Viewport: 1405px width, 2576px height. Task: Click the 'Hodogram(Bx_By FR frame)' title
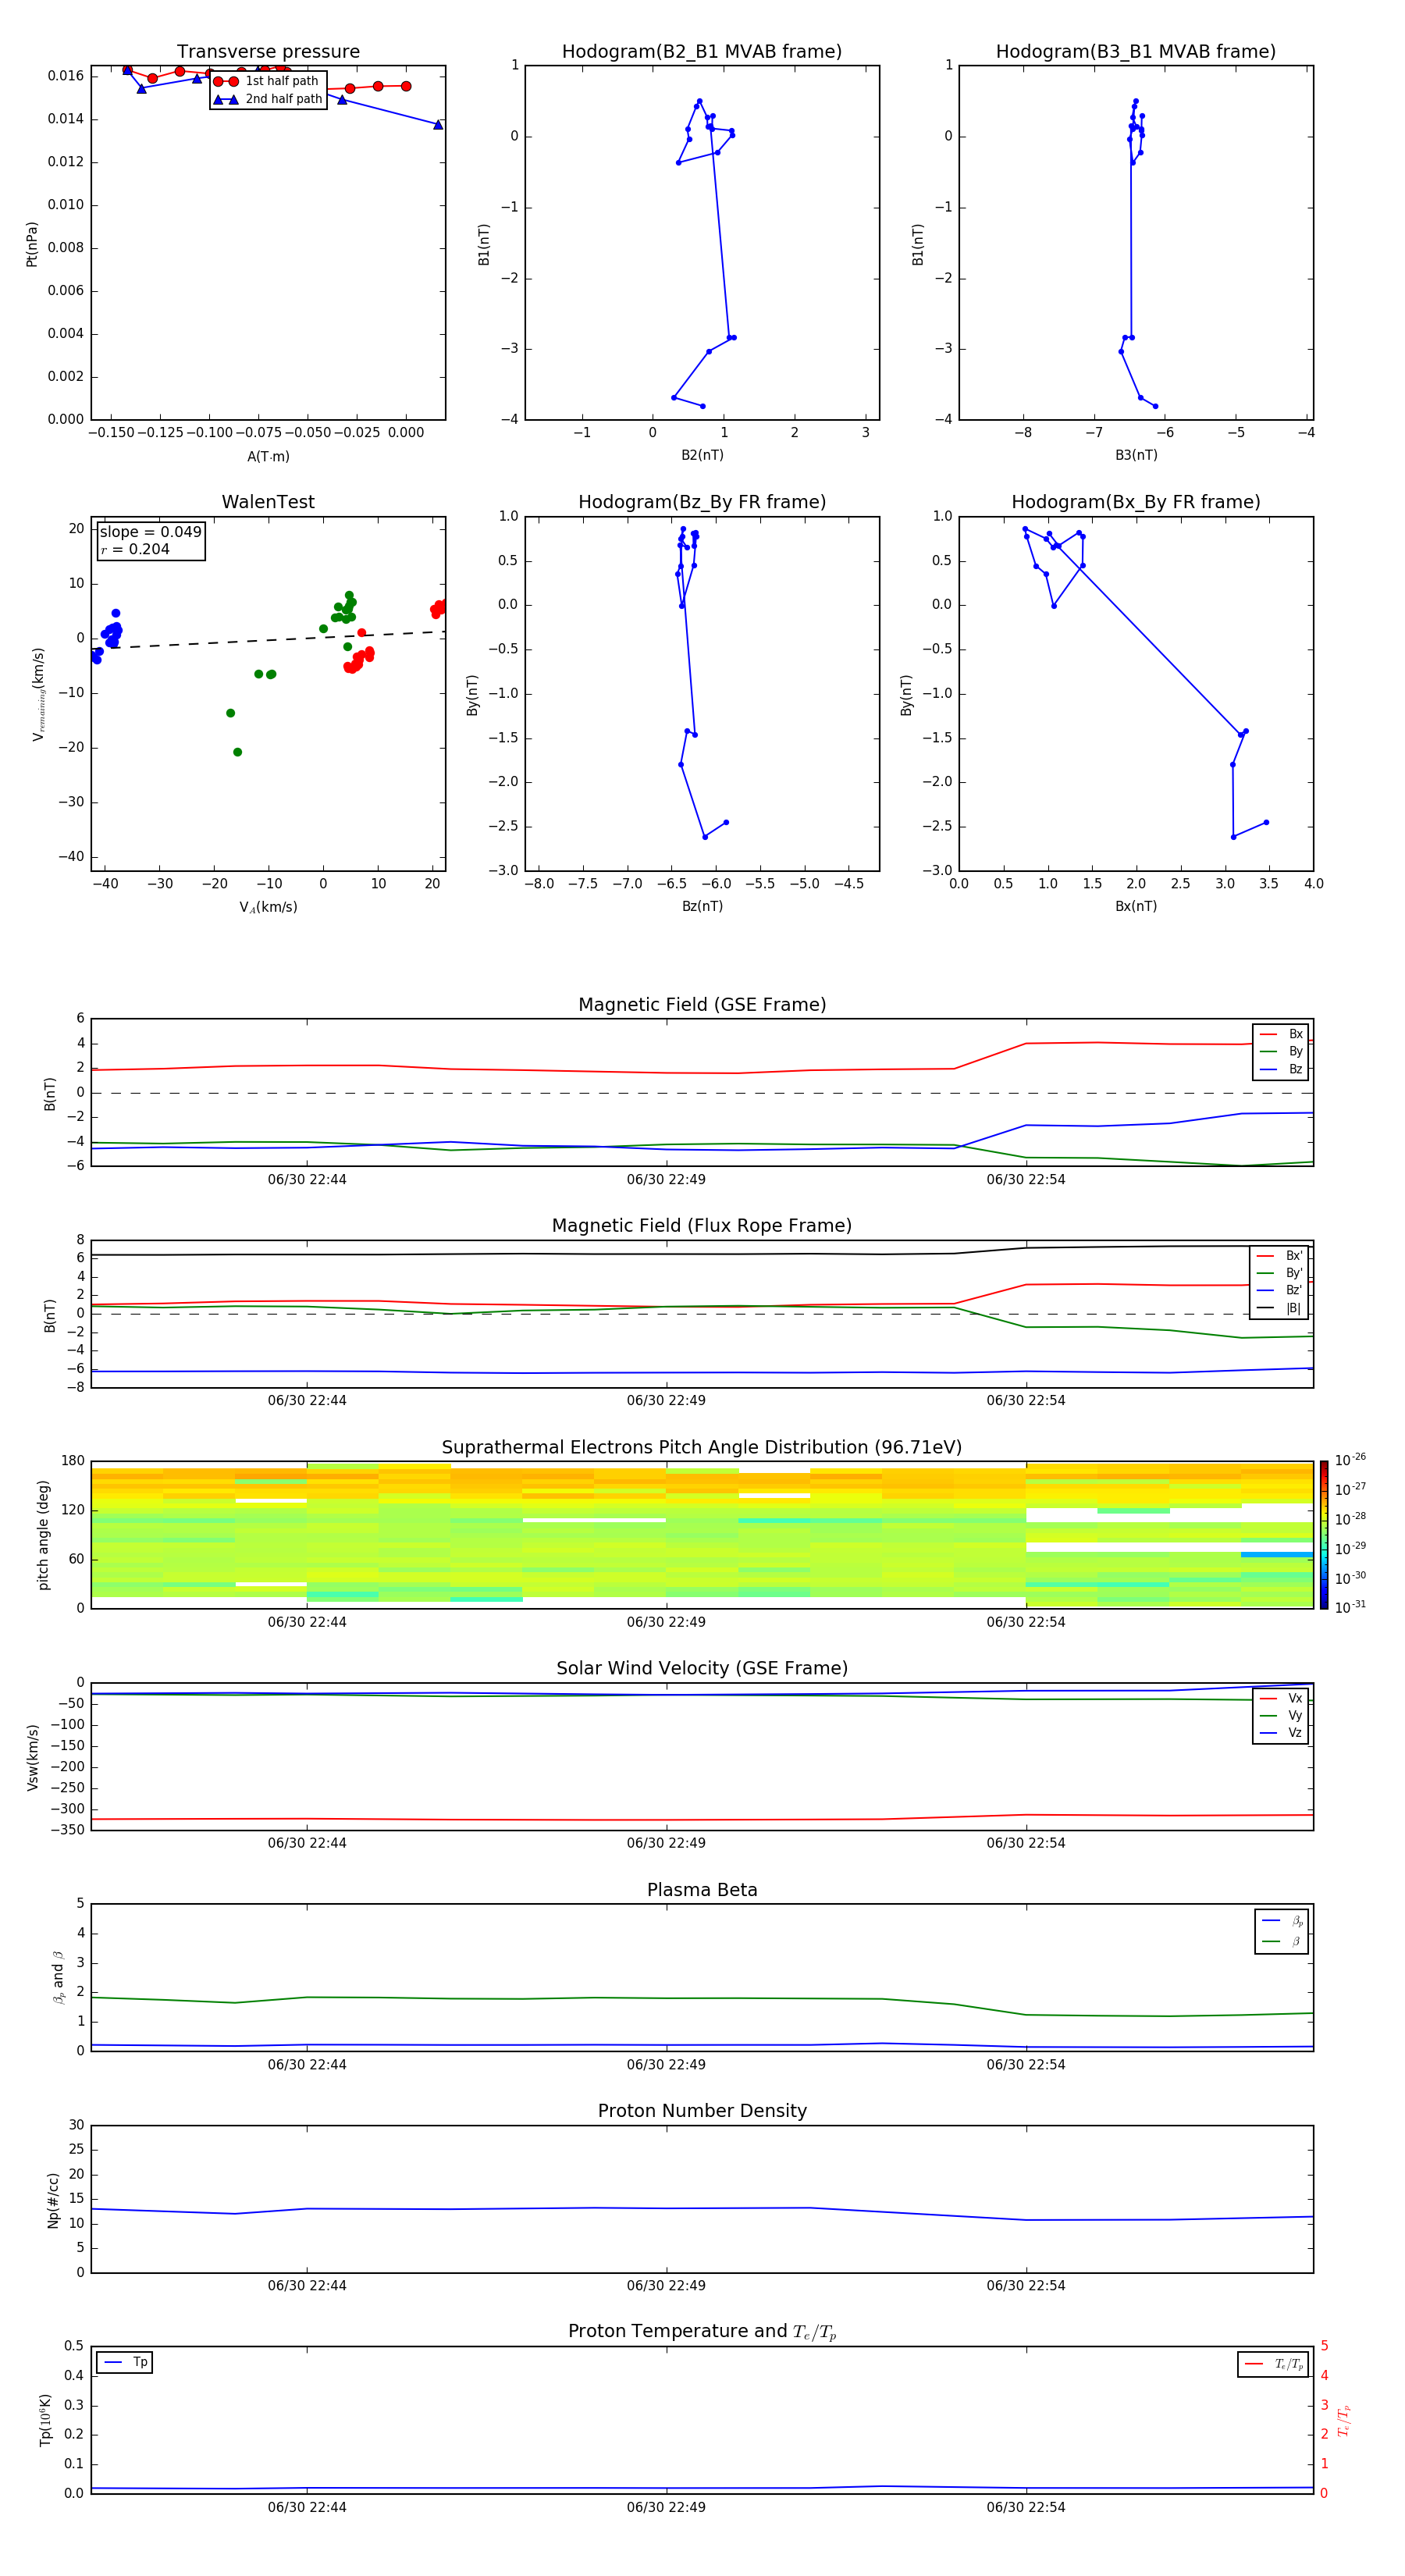point(1136,502)
